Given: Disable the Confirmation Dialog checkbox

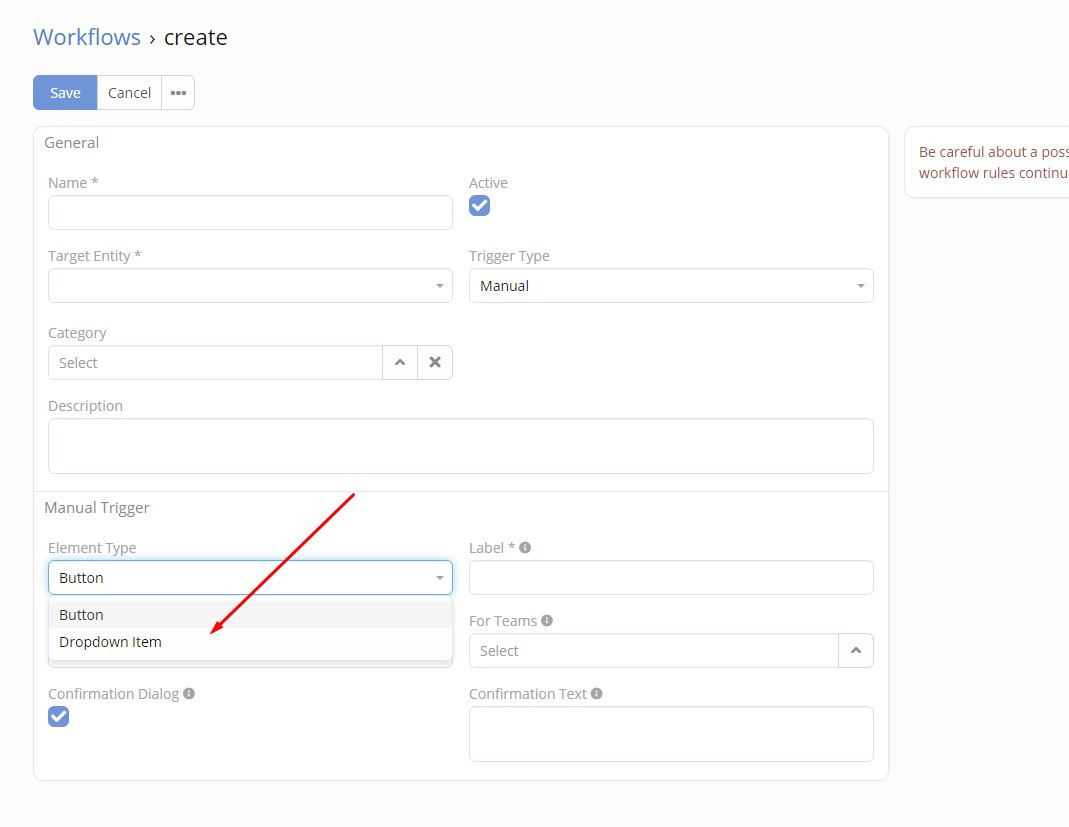Looking at the screenshot, I should click(x=59, y=716).
